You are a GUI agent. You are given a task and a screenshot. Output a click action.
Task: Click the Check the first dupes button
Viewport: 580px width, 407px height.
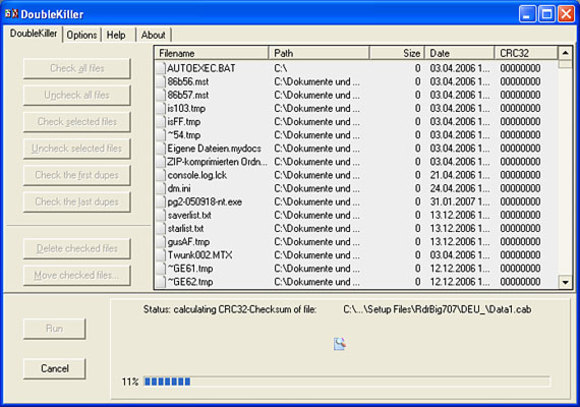point(77,175)
